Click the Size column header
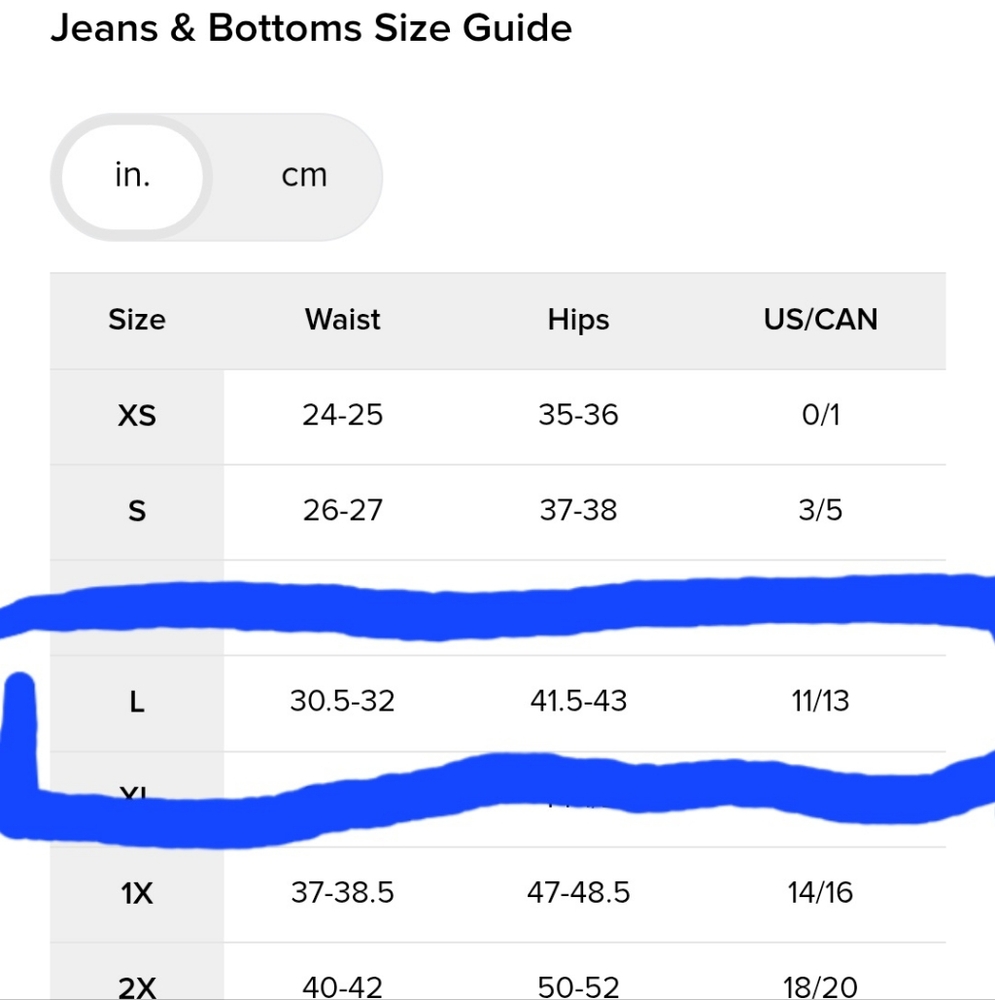This screenshot has height=1000, width=995. (x=137, y=320)
